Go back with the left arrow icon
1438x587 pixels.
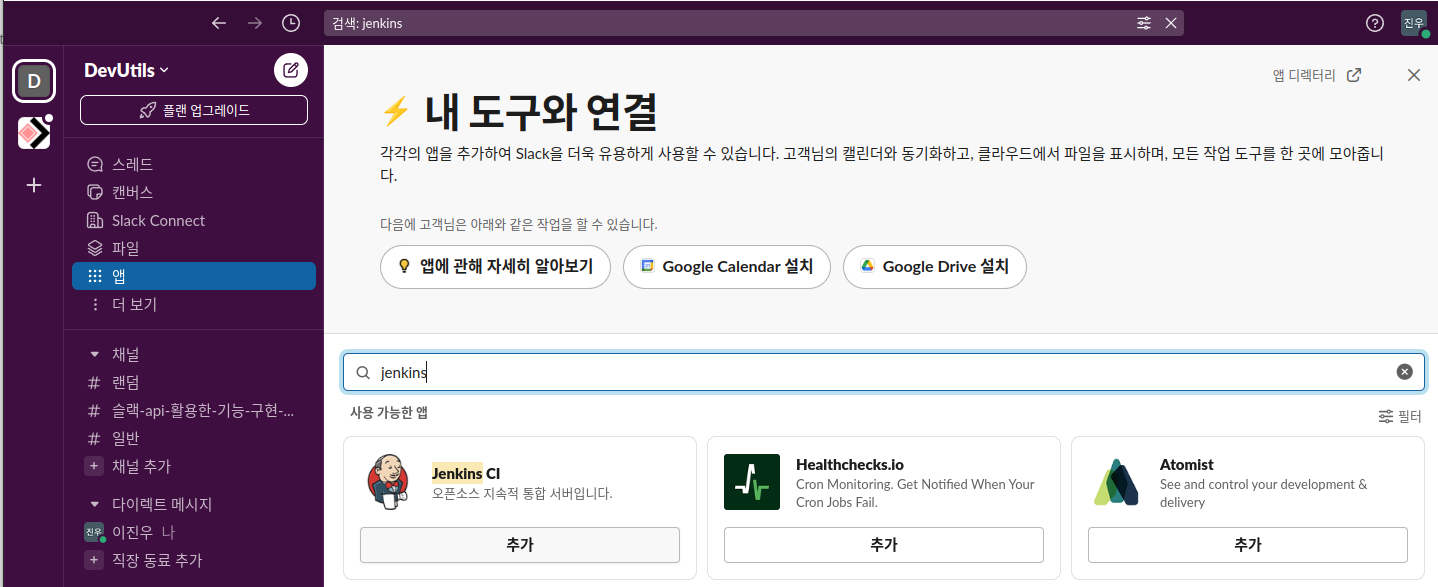coord(219,23)
